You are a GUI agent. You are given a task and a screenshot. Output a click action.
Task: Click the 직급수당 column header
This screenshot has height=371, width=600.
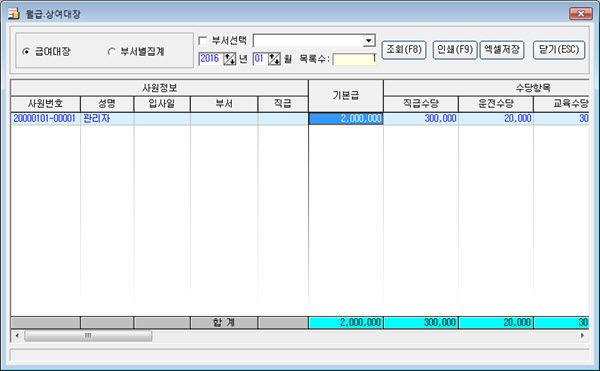tap(421, 104)
